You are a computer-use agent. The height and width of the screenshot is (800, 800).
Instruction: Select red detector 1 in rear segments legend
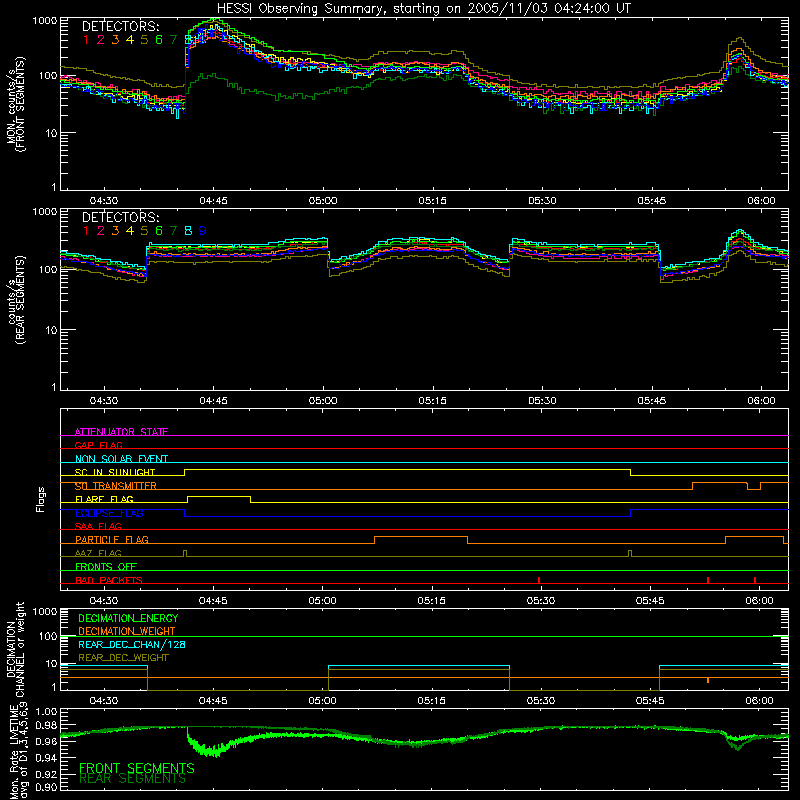click(x=86, y=231)
